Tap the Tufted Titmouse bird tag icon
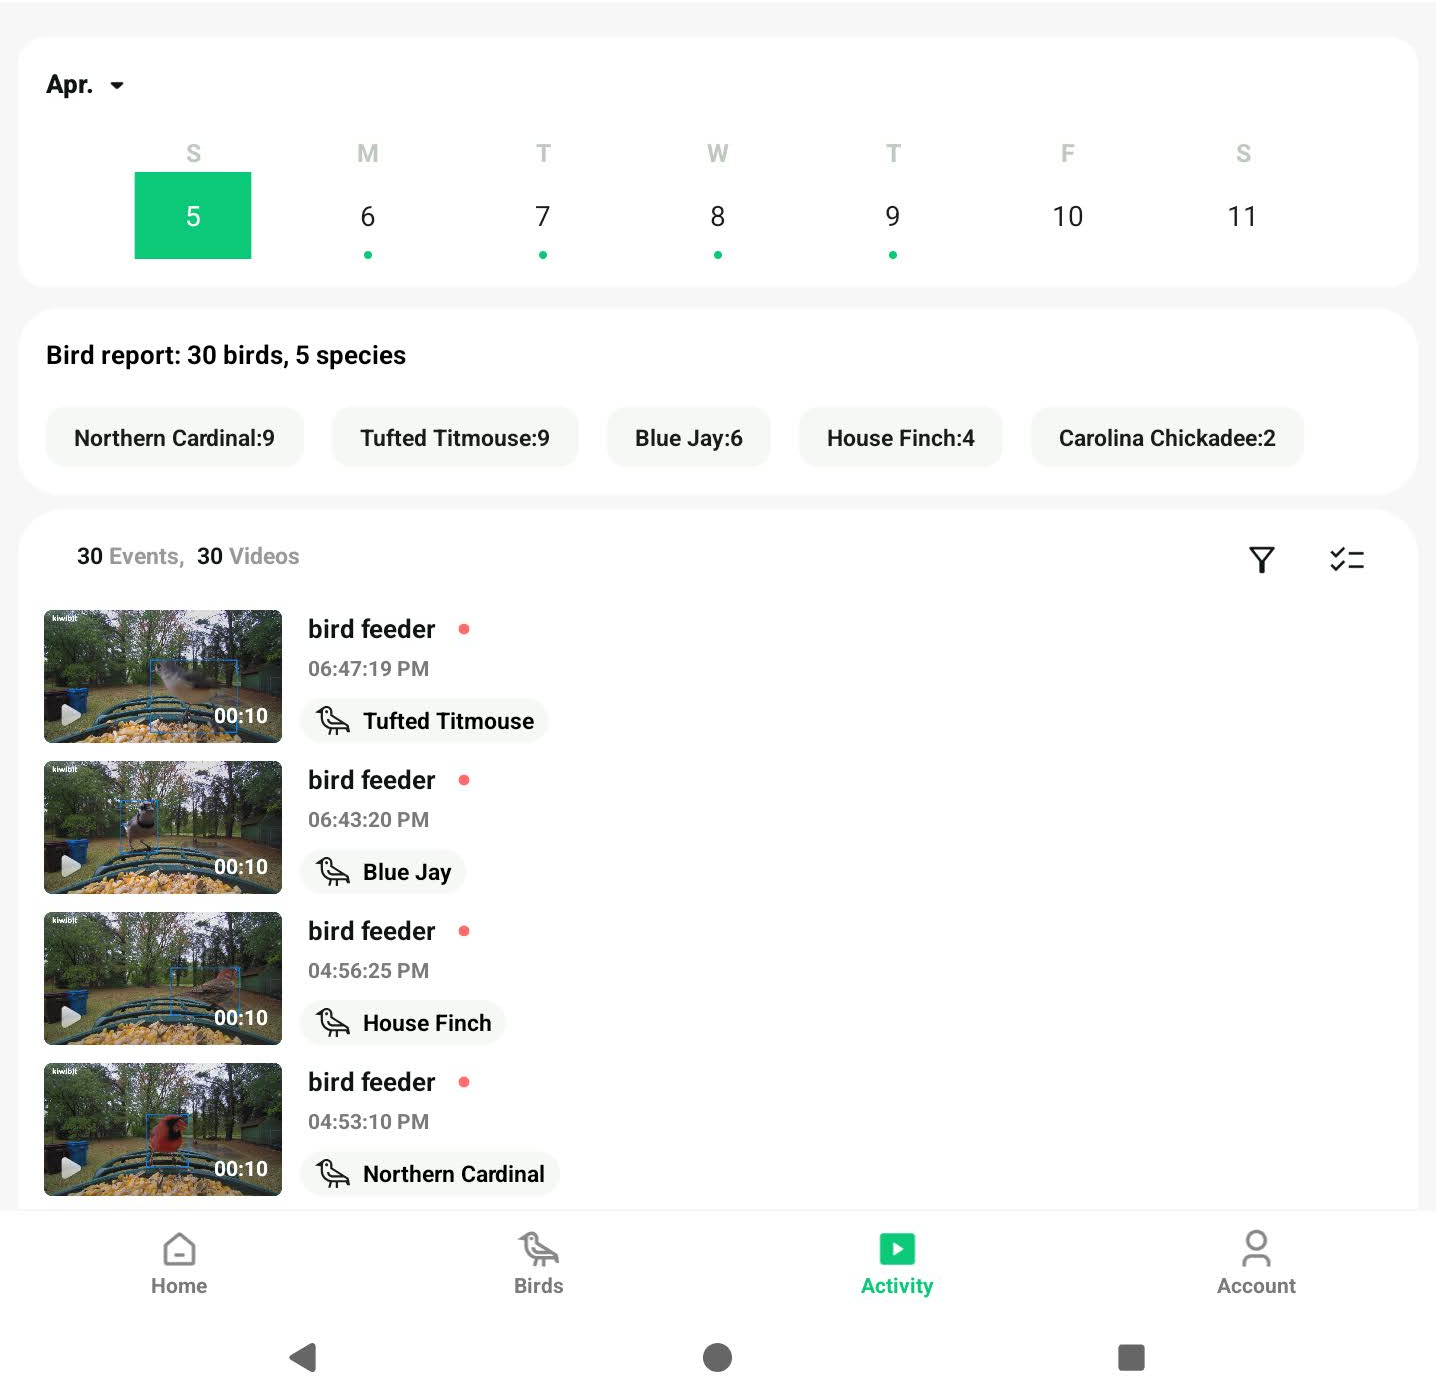Image resolution: width=1436 pixels, height=1400 pixels. pyautogui.click(x=333, y=721)
